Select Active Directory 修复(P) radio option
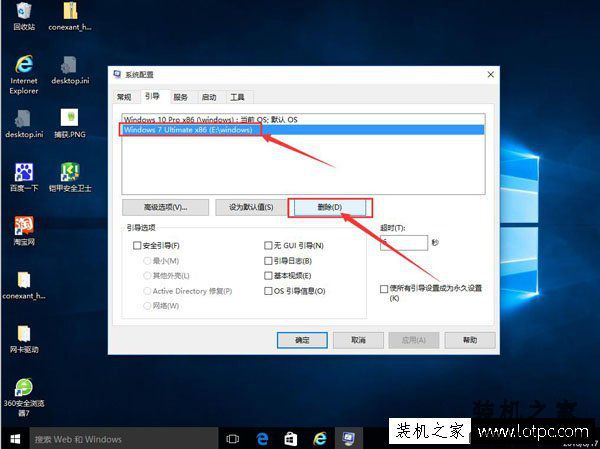Viewport: 600px width, 449px height. [147, 291]
